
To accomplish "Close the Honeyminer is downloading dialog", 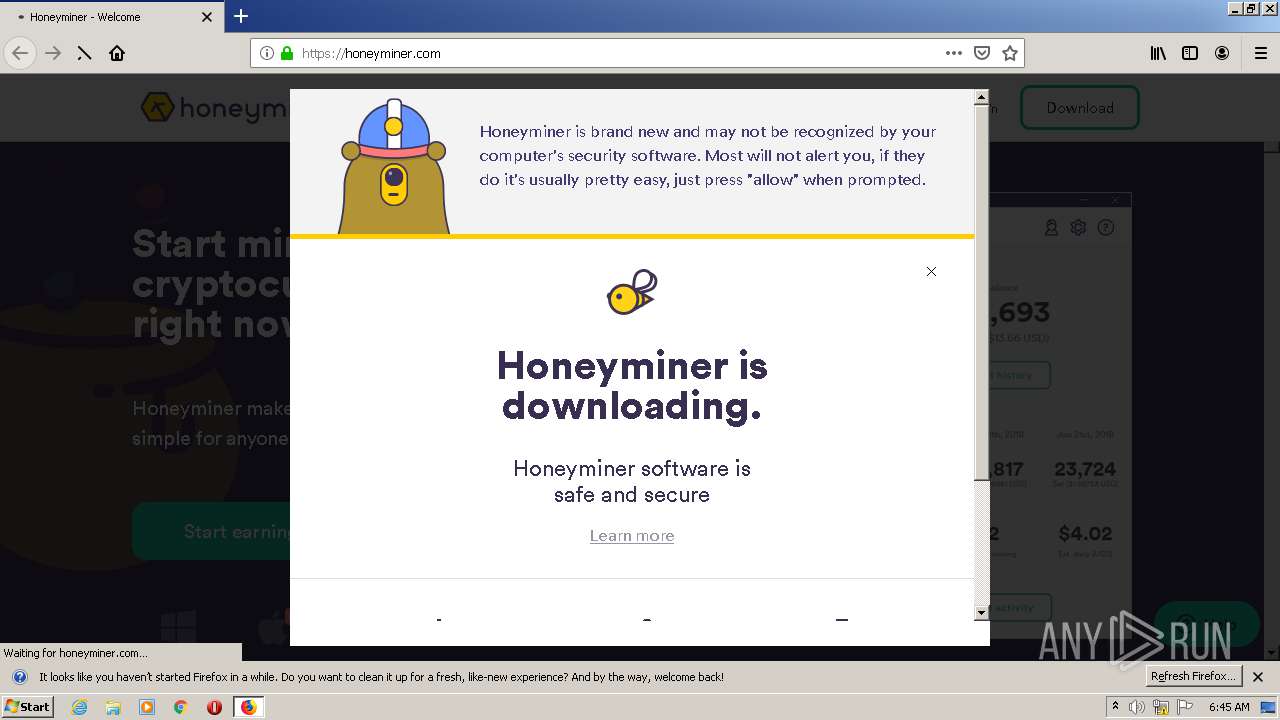I will click(931, 271).
